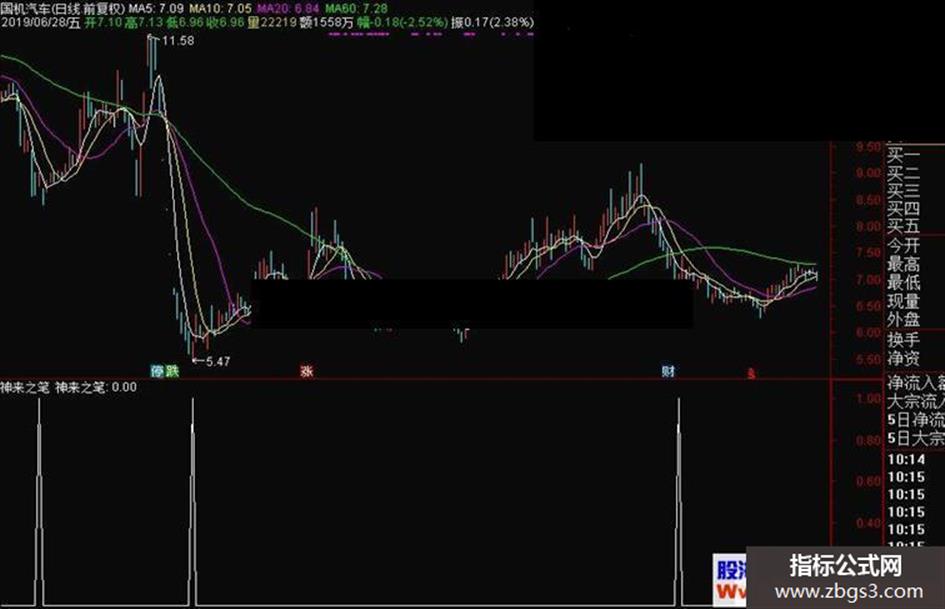The width and height of the screenshot is (945, 609).
Task: Click the 5日净流 fund flow row
Action: (x=915, y=420)
